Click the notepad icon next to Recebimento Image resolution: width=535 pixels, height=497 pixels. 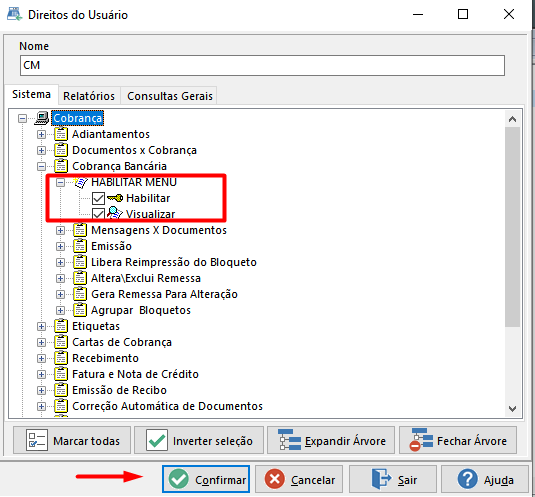(61, 359)
